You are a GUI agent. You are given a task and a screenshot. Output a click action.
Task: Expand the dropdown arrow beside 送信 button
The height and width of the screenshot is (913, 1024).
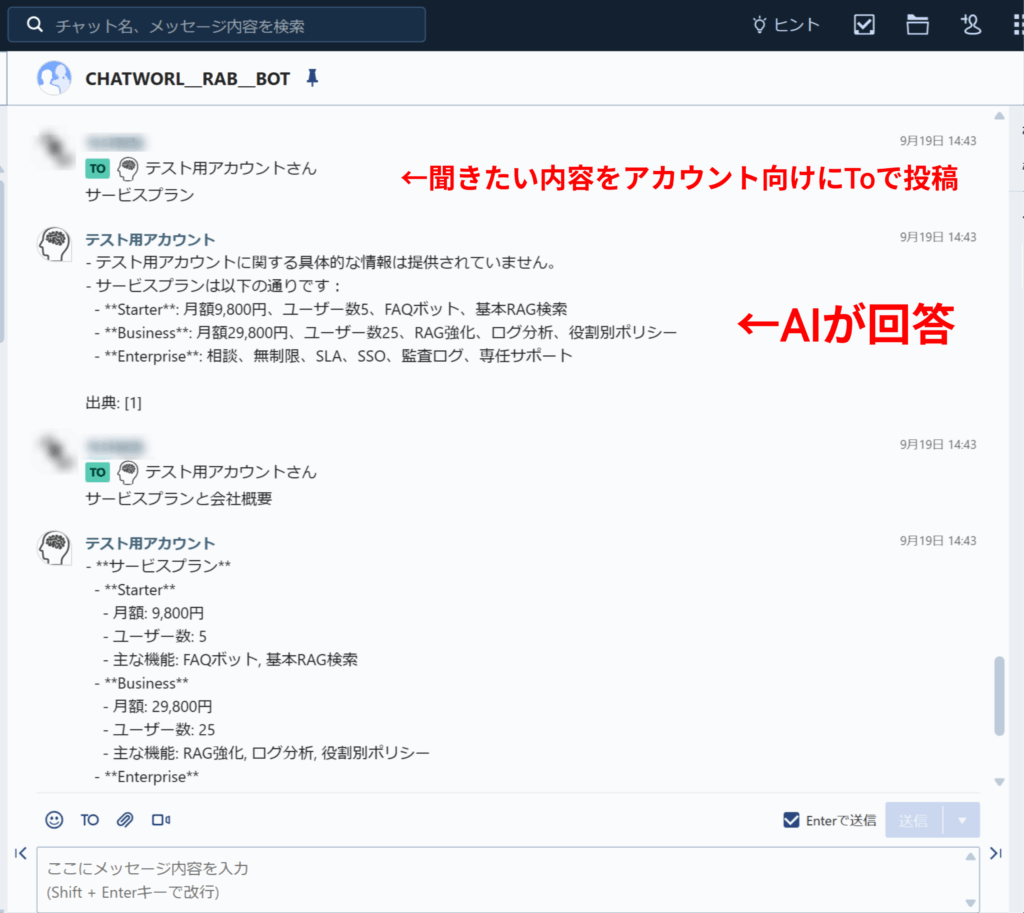(x=962, y=820)
